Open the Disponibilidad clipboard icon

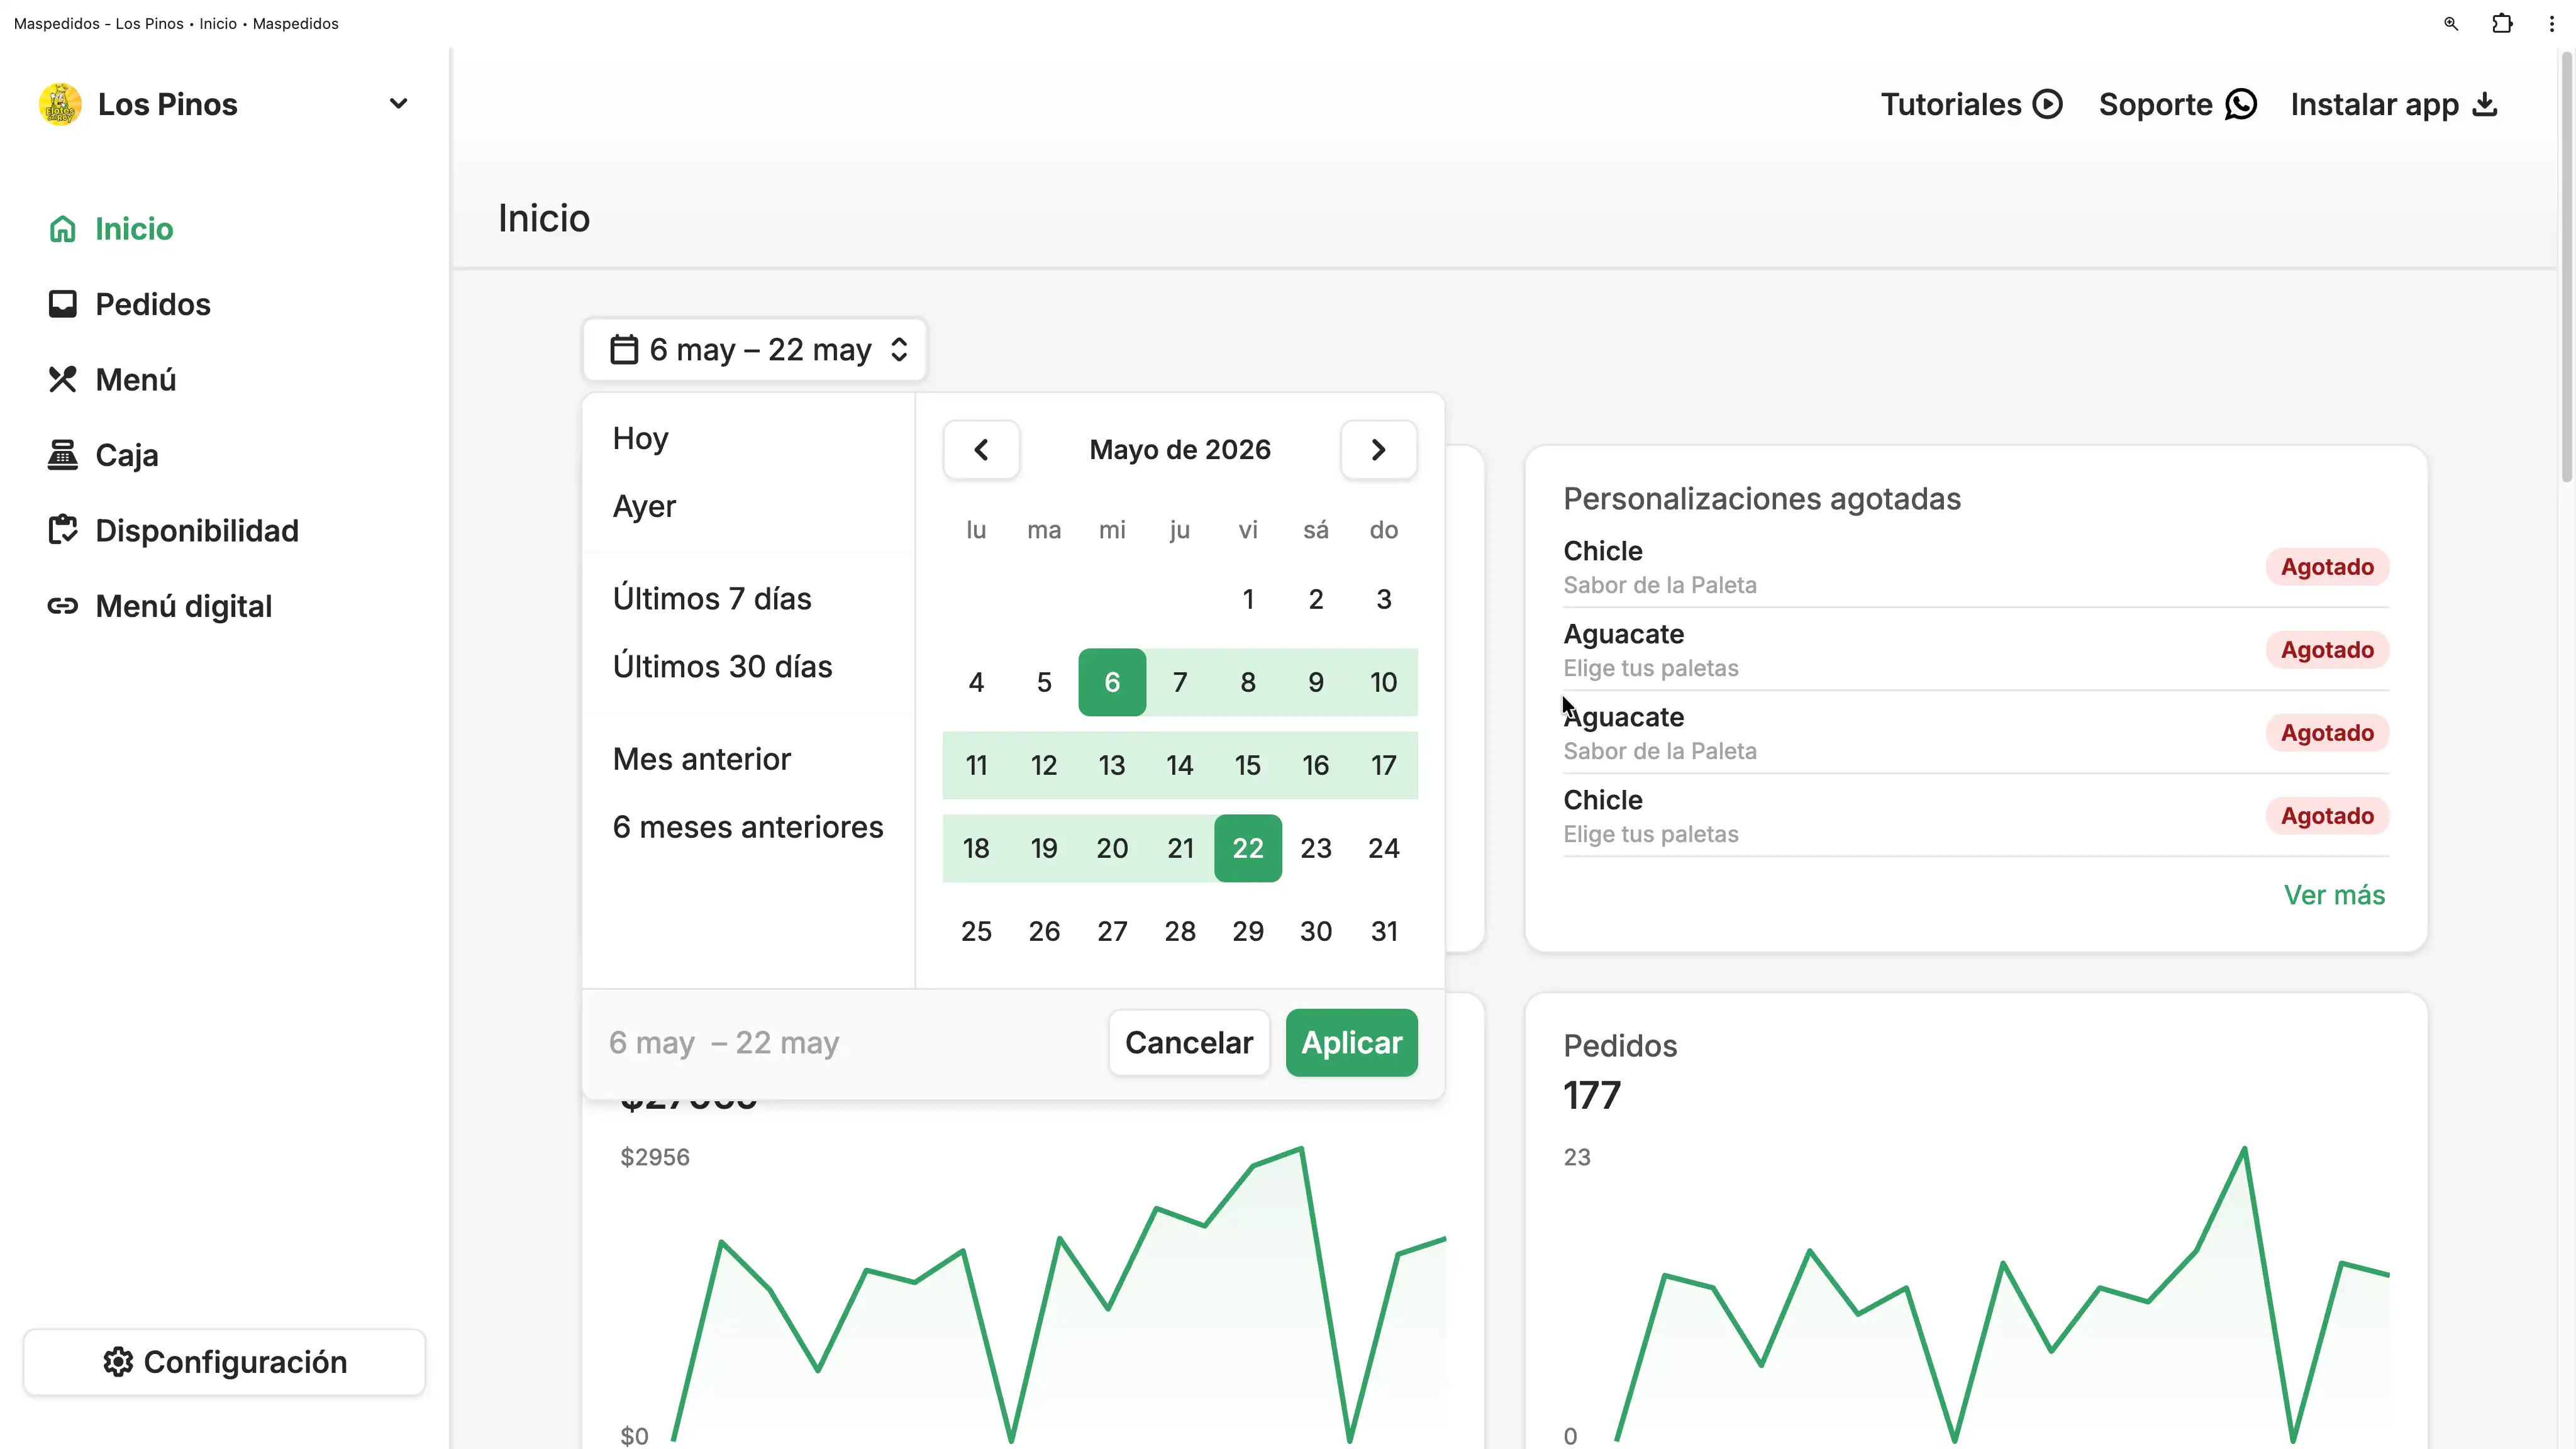coord(62,531)
